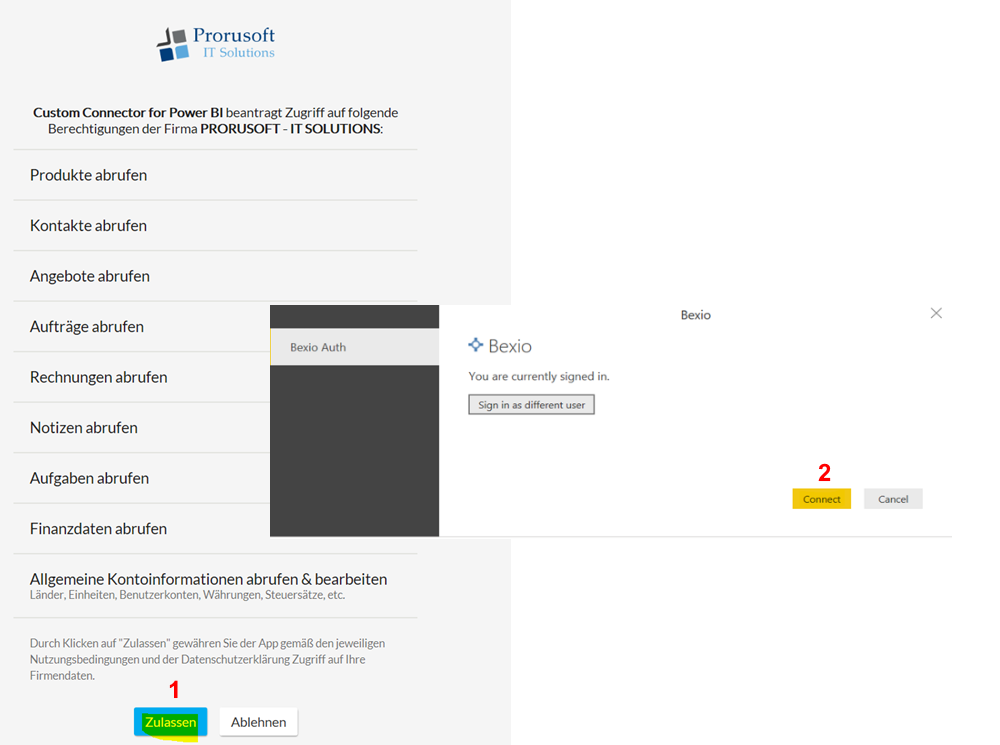Click the Finanzdaten abrufen permission
The height and width of the screenshot is (745, 1000).
point(98,528)
